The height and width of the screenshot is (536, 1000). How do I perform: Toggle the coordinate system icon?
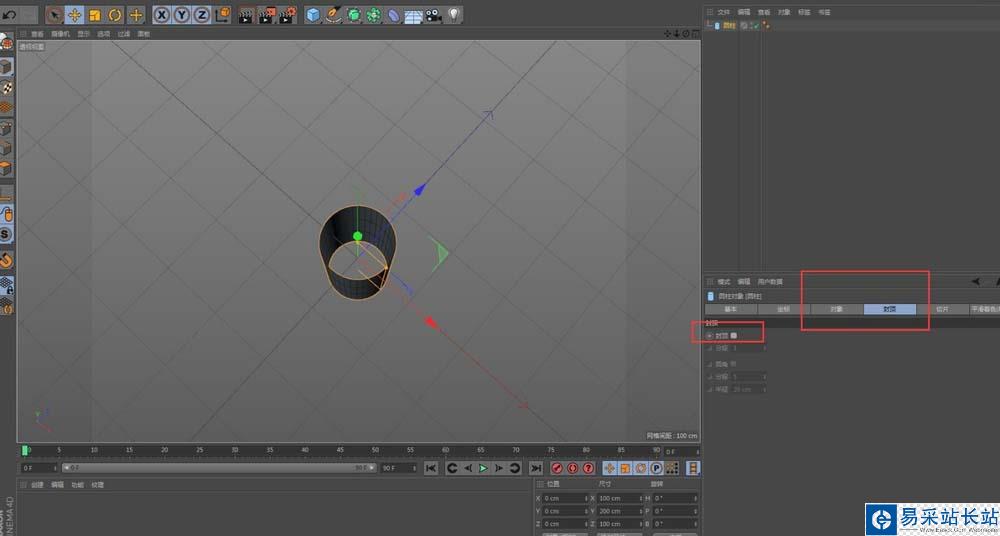(x=223, y=15)
